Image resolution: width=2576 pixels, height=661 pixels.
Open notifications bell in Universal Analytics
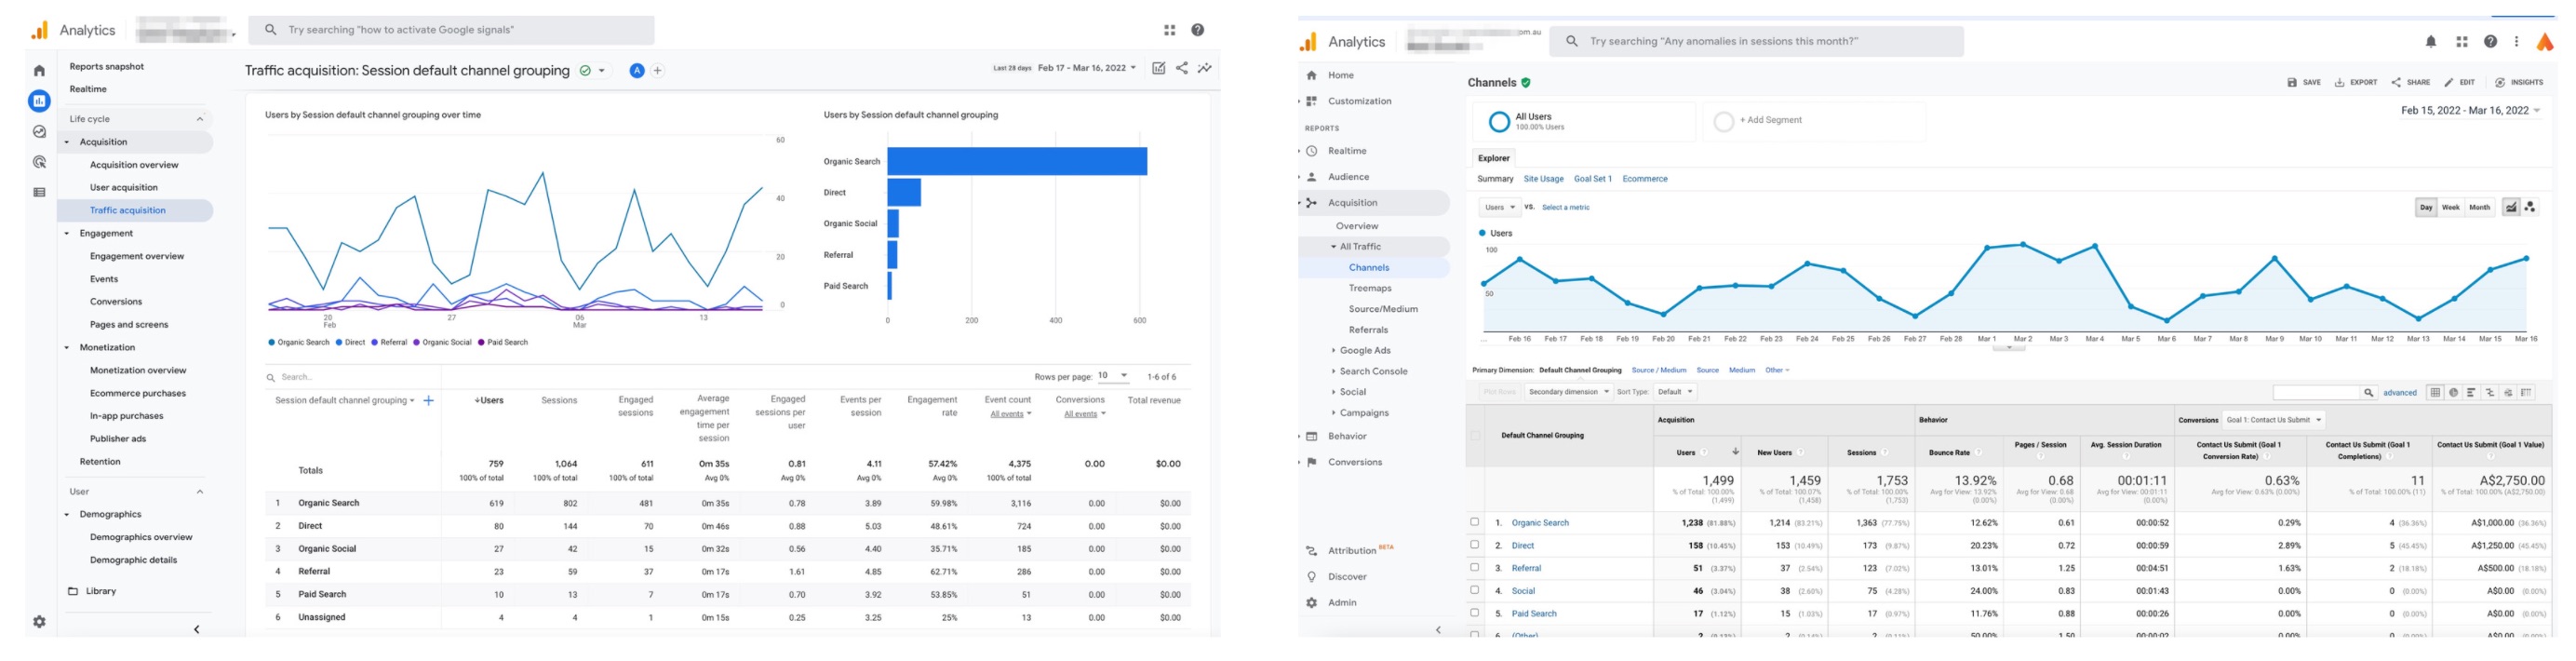tap(2431, 42)
